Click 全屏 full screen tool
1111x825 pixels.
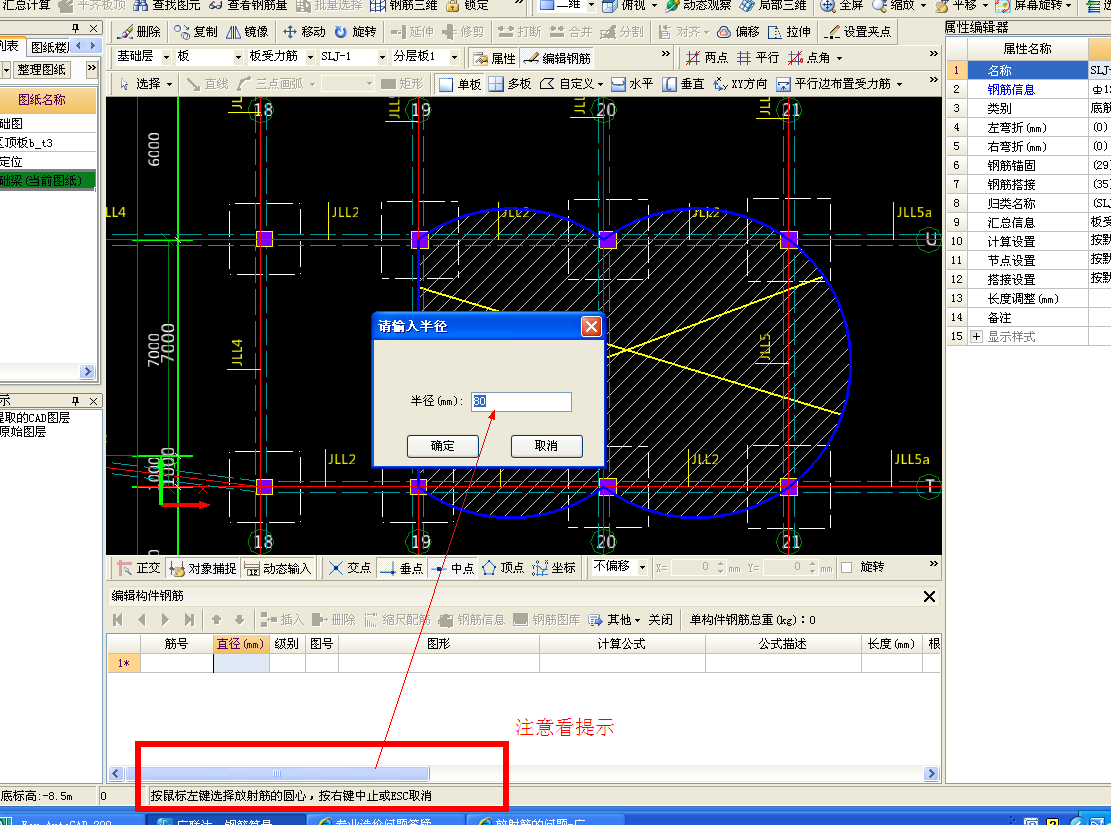tap(842, 6)
